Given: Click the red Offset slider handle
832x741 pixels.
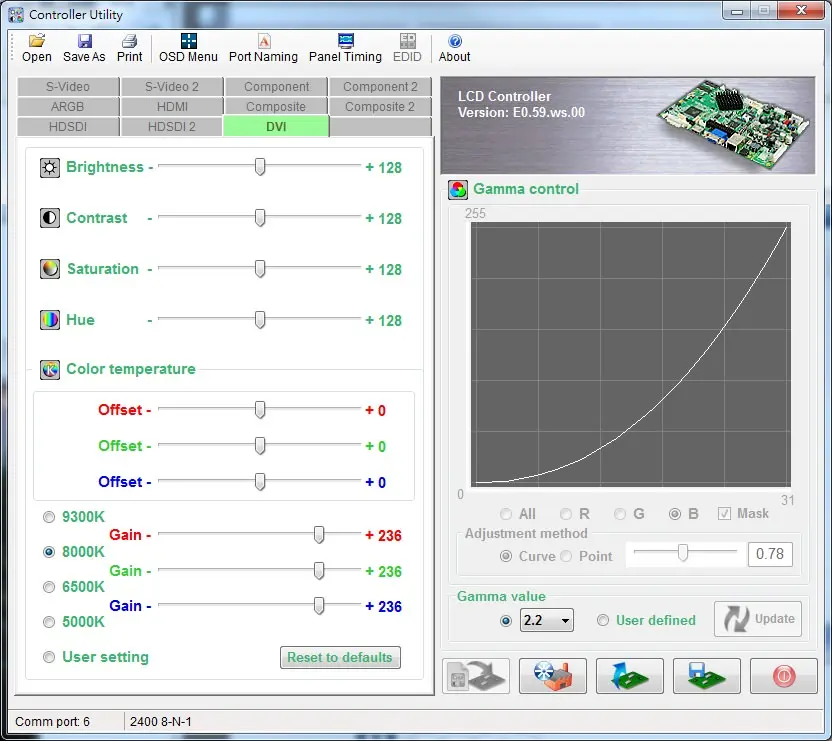Looking at the screenshot, I should point(260,410).
